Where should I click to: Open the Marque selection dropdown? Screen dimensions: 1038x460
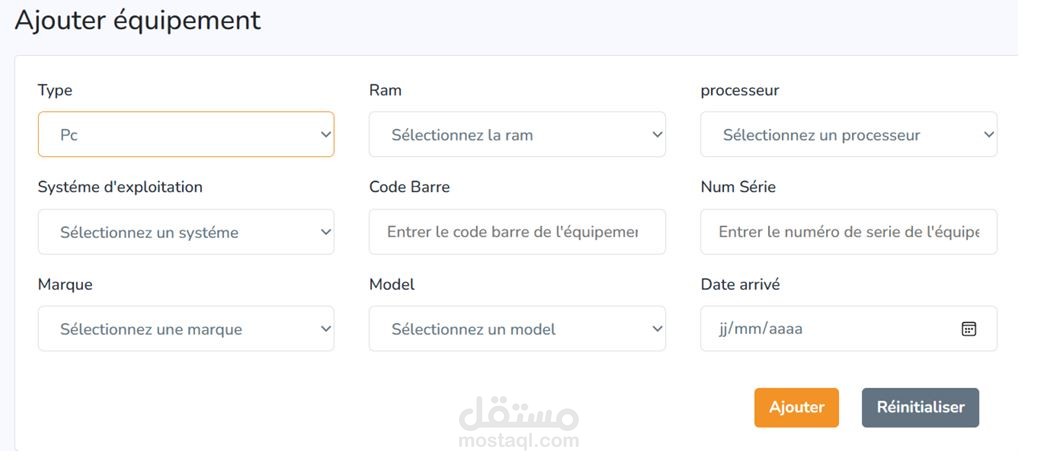click(x=186, y=329)
